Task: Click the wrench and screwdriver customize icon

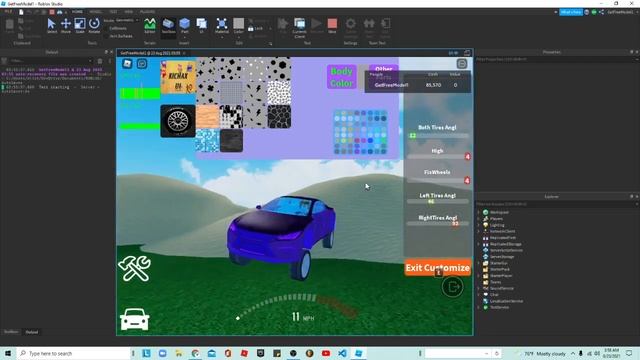Action: [134, 268]
